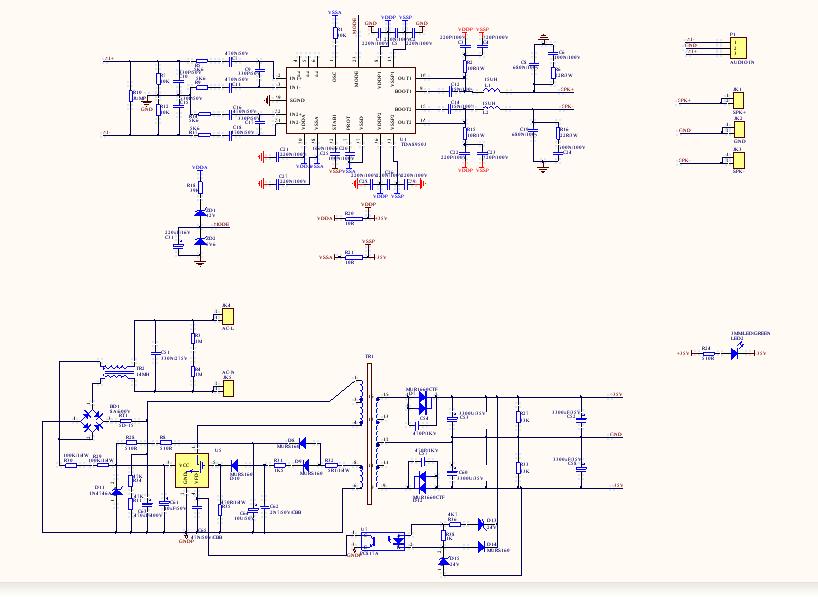Select capacitor C52 on the +35V rail
The width and height of the screenshot is (818, 597).
click(x=581, y=418)
